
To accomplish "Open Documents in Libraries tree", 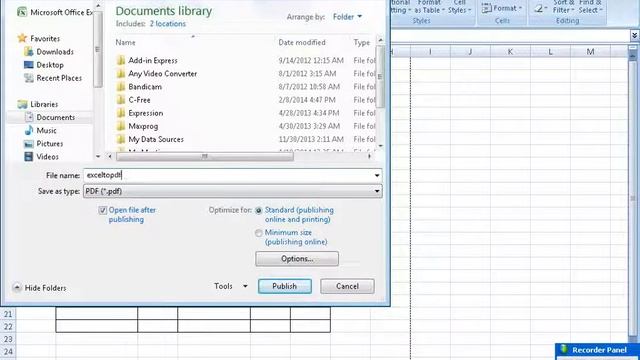I will [56, 117].
